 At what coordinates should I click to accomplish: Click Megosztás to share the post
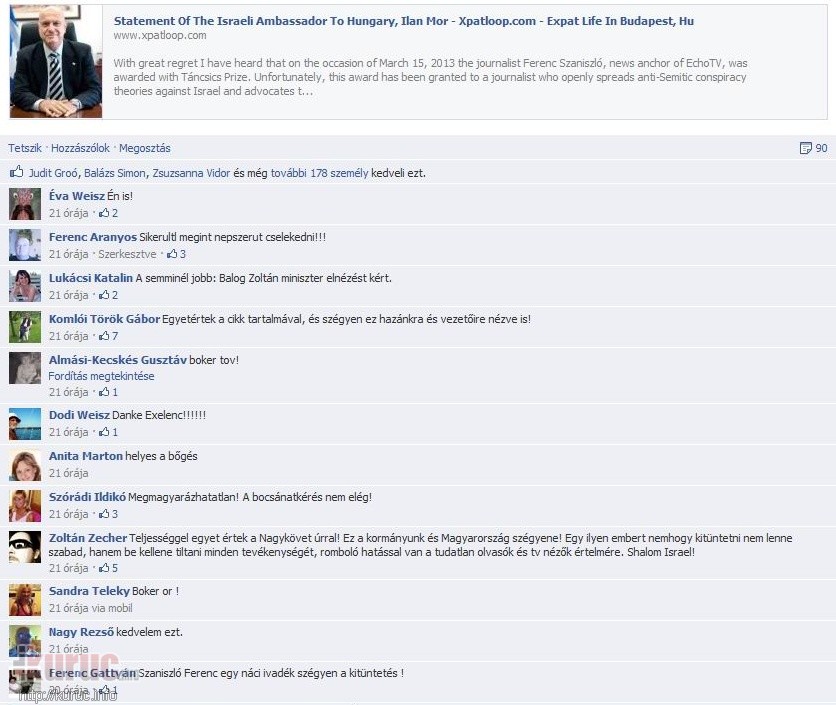[x=144, y=148]
